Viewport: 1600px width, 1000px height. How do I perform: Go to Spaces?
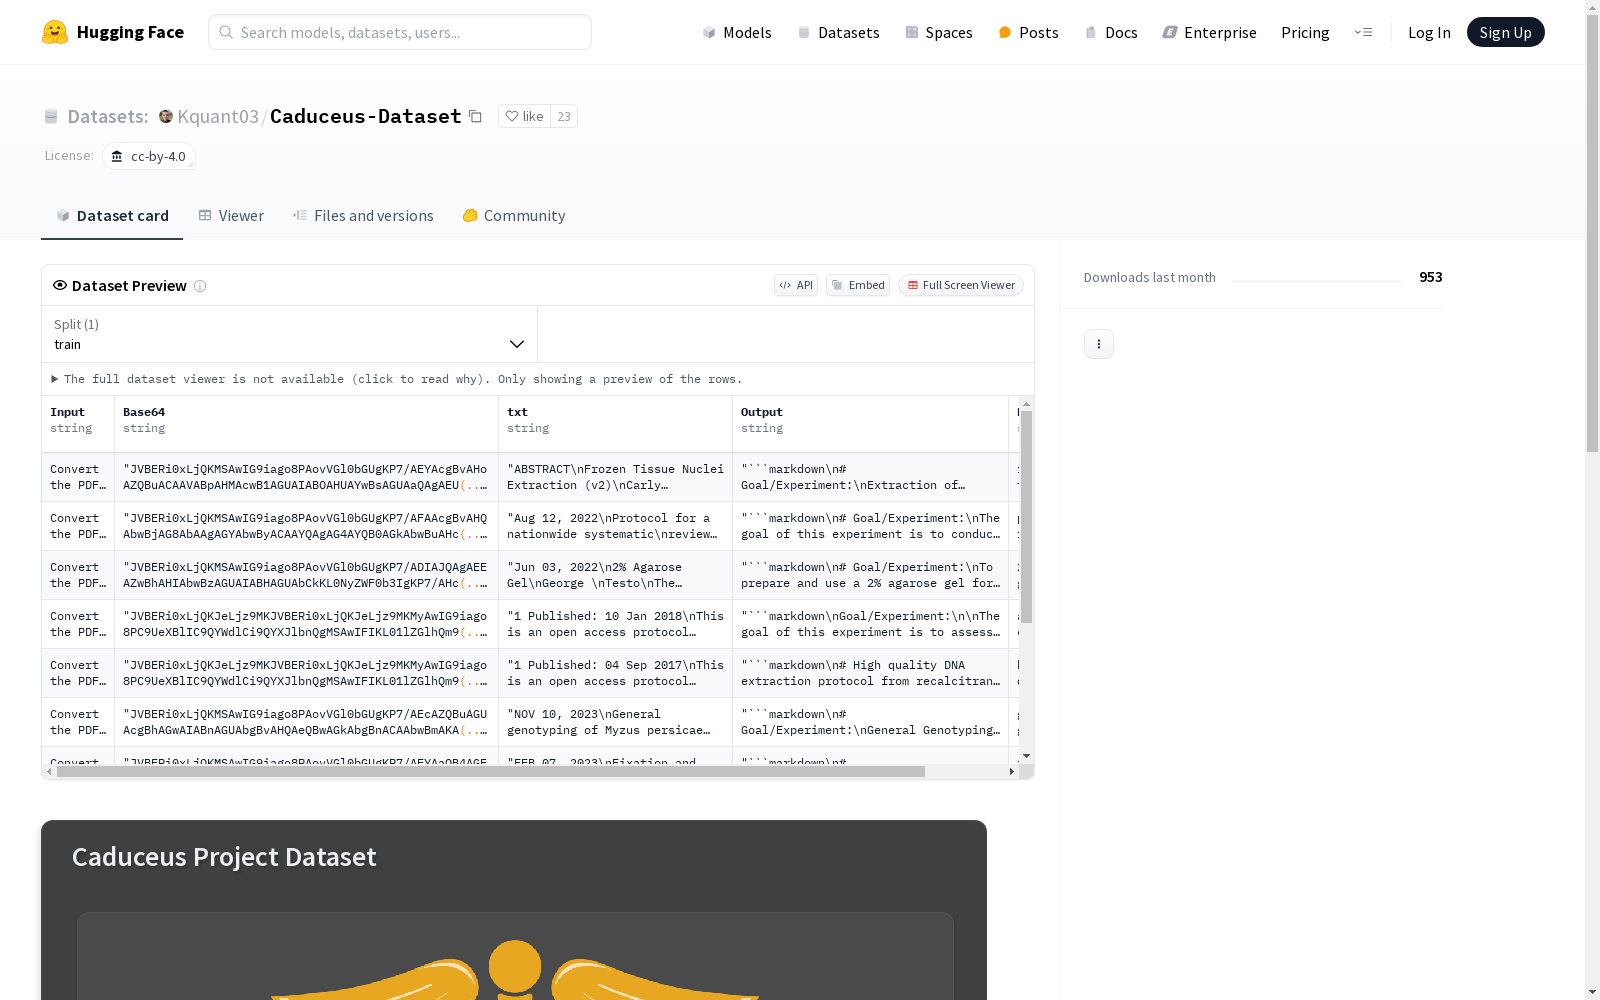tap(939, 32)
